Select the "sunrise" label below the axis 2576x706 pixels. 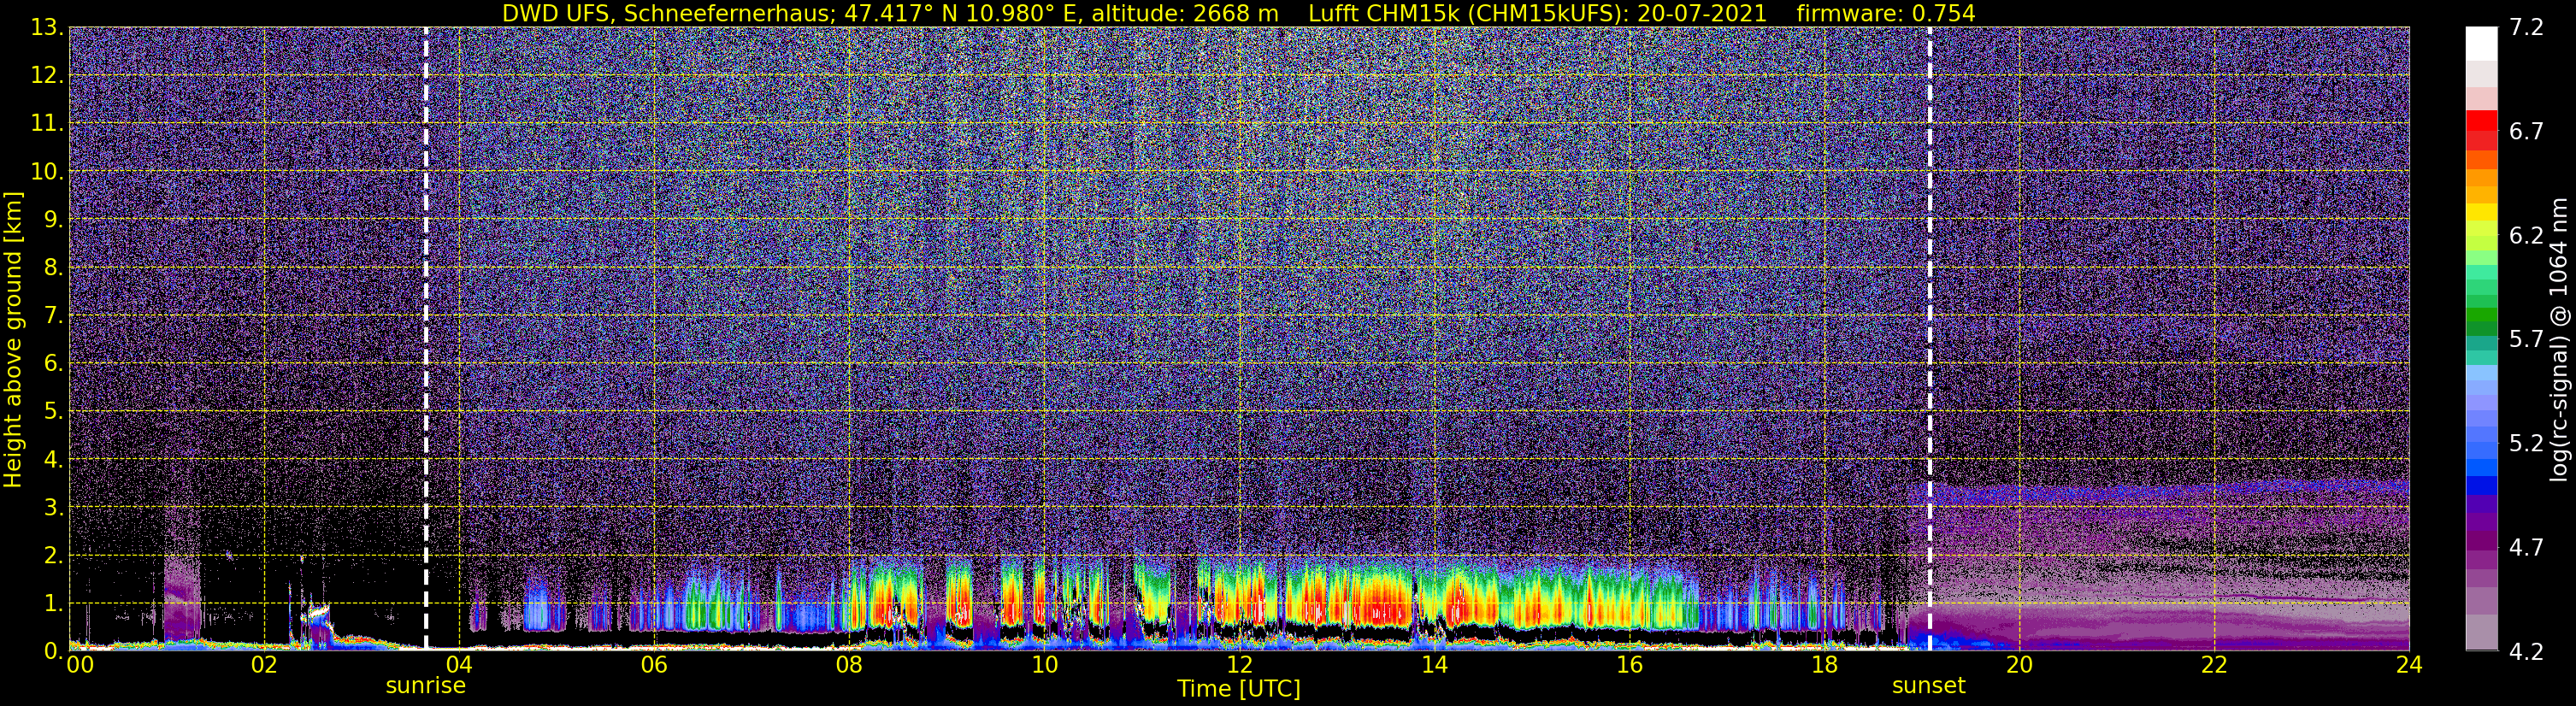pos(426,686)
